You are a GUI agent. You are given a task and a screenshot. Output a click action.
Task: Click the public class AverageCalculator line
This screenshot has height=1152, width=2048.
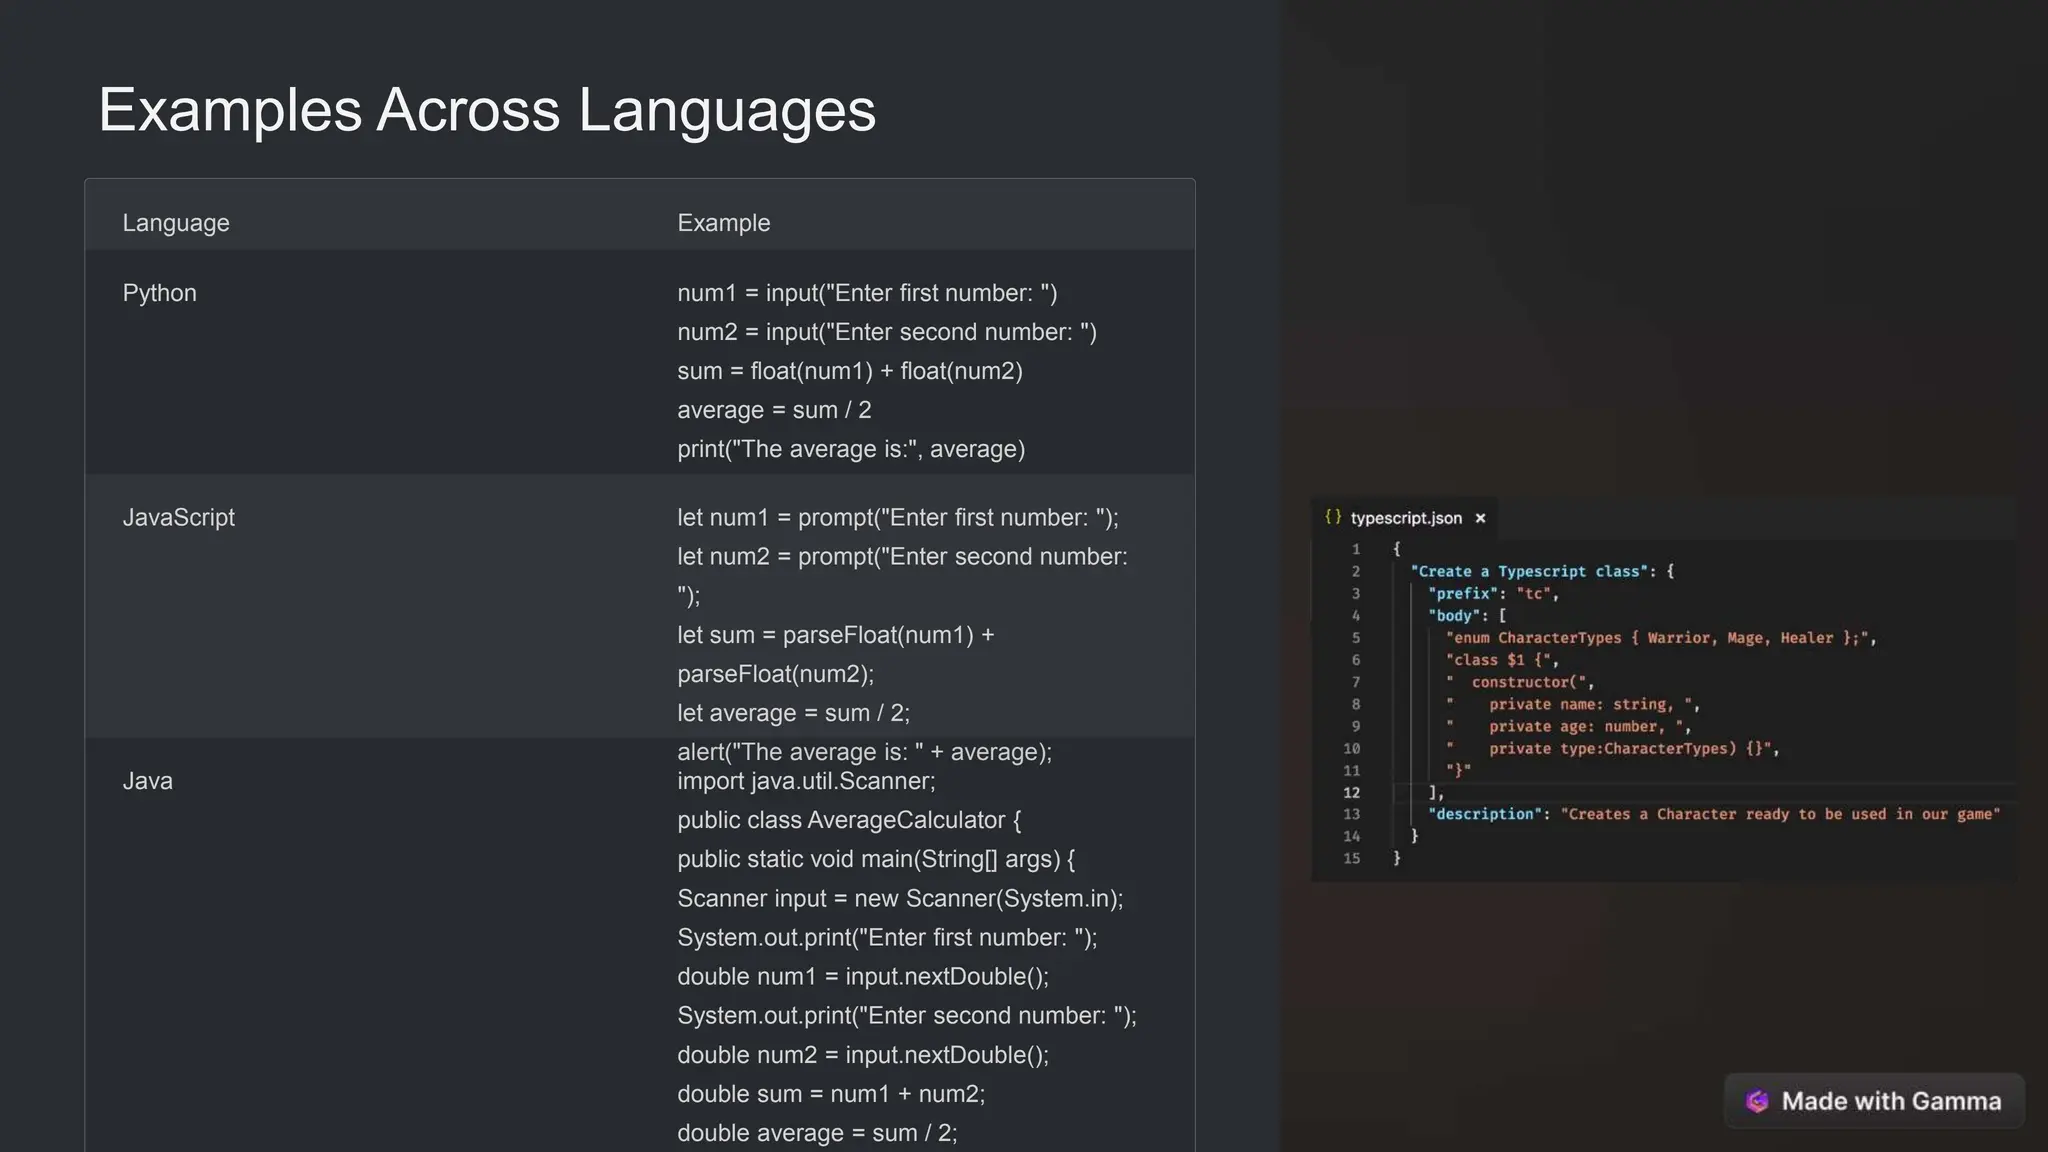click(x=848, y=820)
